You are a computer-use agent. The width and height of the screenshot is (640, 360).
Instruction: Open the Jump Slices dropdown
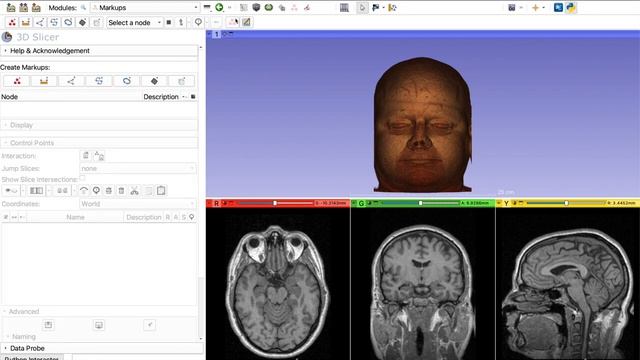pos(138,168)
